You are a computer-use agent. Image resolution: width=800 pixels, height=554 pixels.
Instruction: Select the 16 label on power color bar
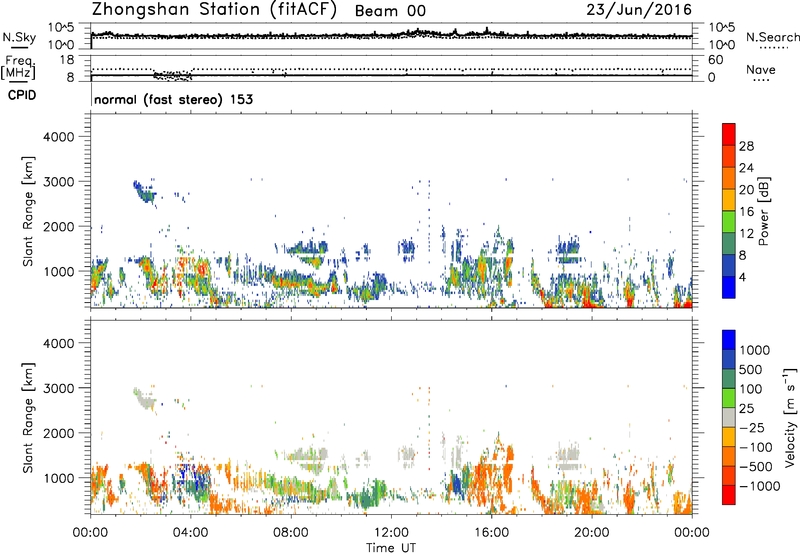tap(746, 212)
